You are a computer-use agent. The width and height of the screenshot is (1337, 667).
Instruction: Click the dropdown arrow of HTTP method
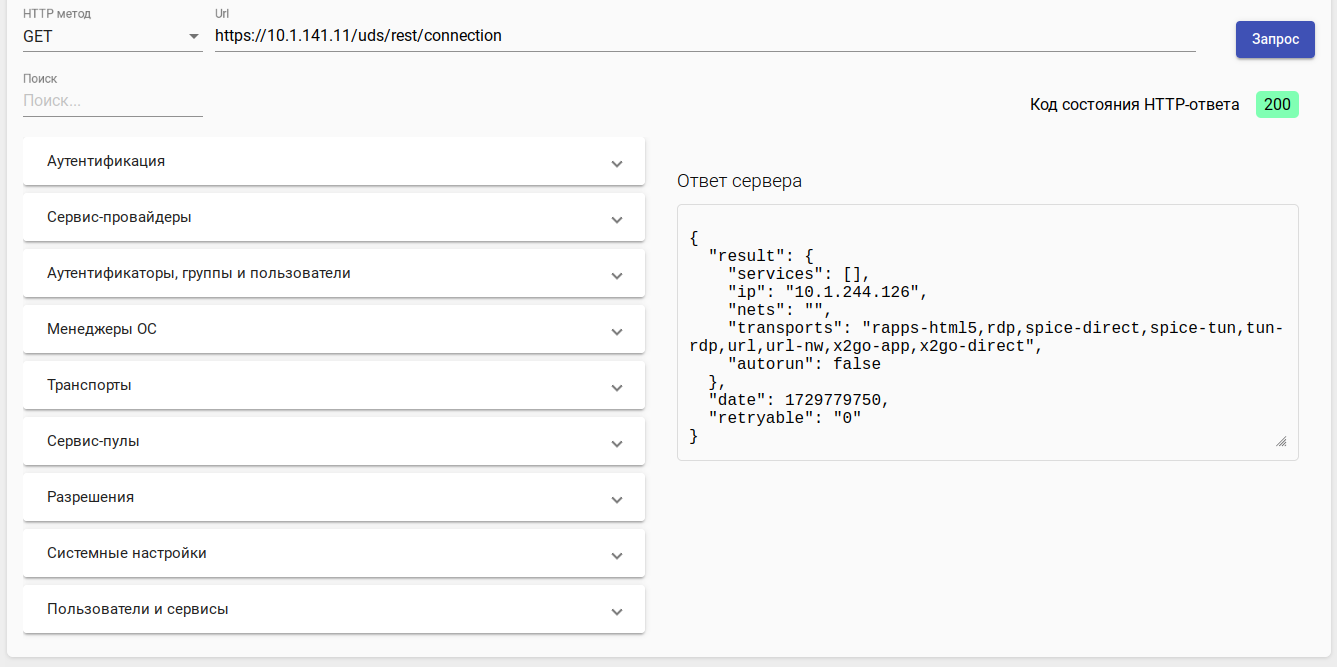pos(194,37)
